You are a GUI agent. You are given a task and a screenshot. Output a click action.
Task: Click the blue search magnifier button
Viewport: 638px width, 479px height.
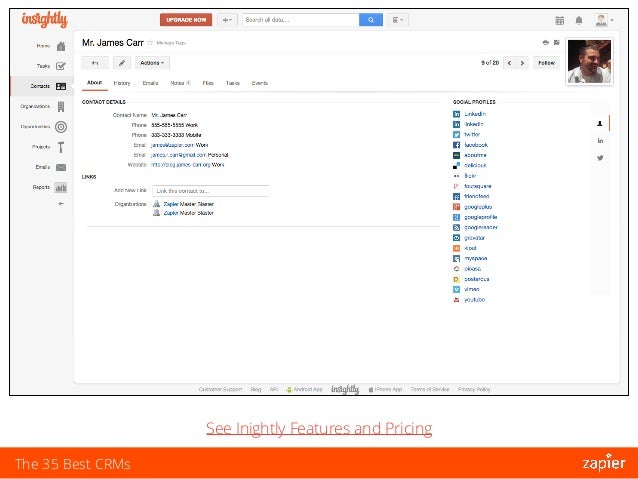(371, 20)
